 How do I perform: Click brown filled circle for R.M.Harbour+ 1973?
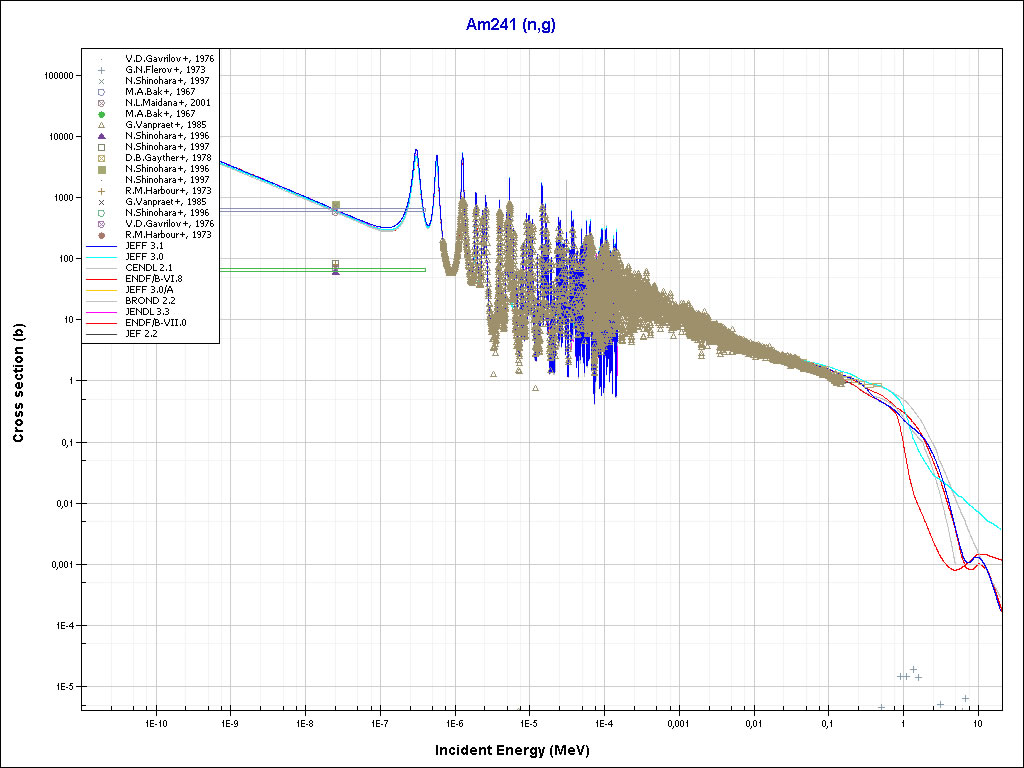click(x=101, y=235)
